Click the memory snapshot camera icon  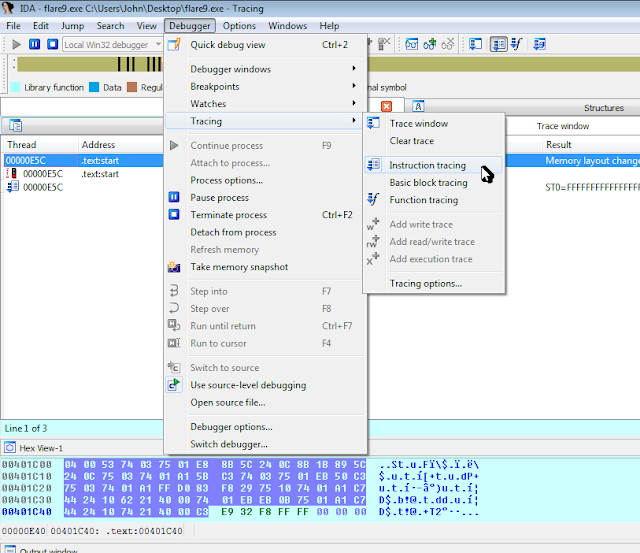pyautogui.click(x=174, y=267)
